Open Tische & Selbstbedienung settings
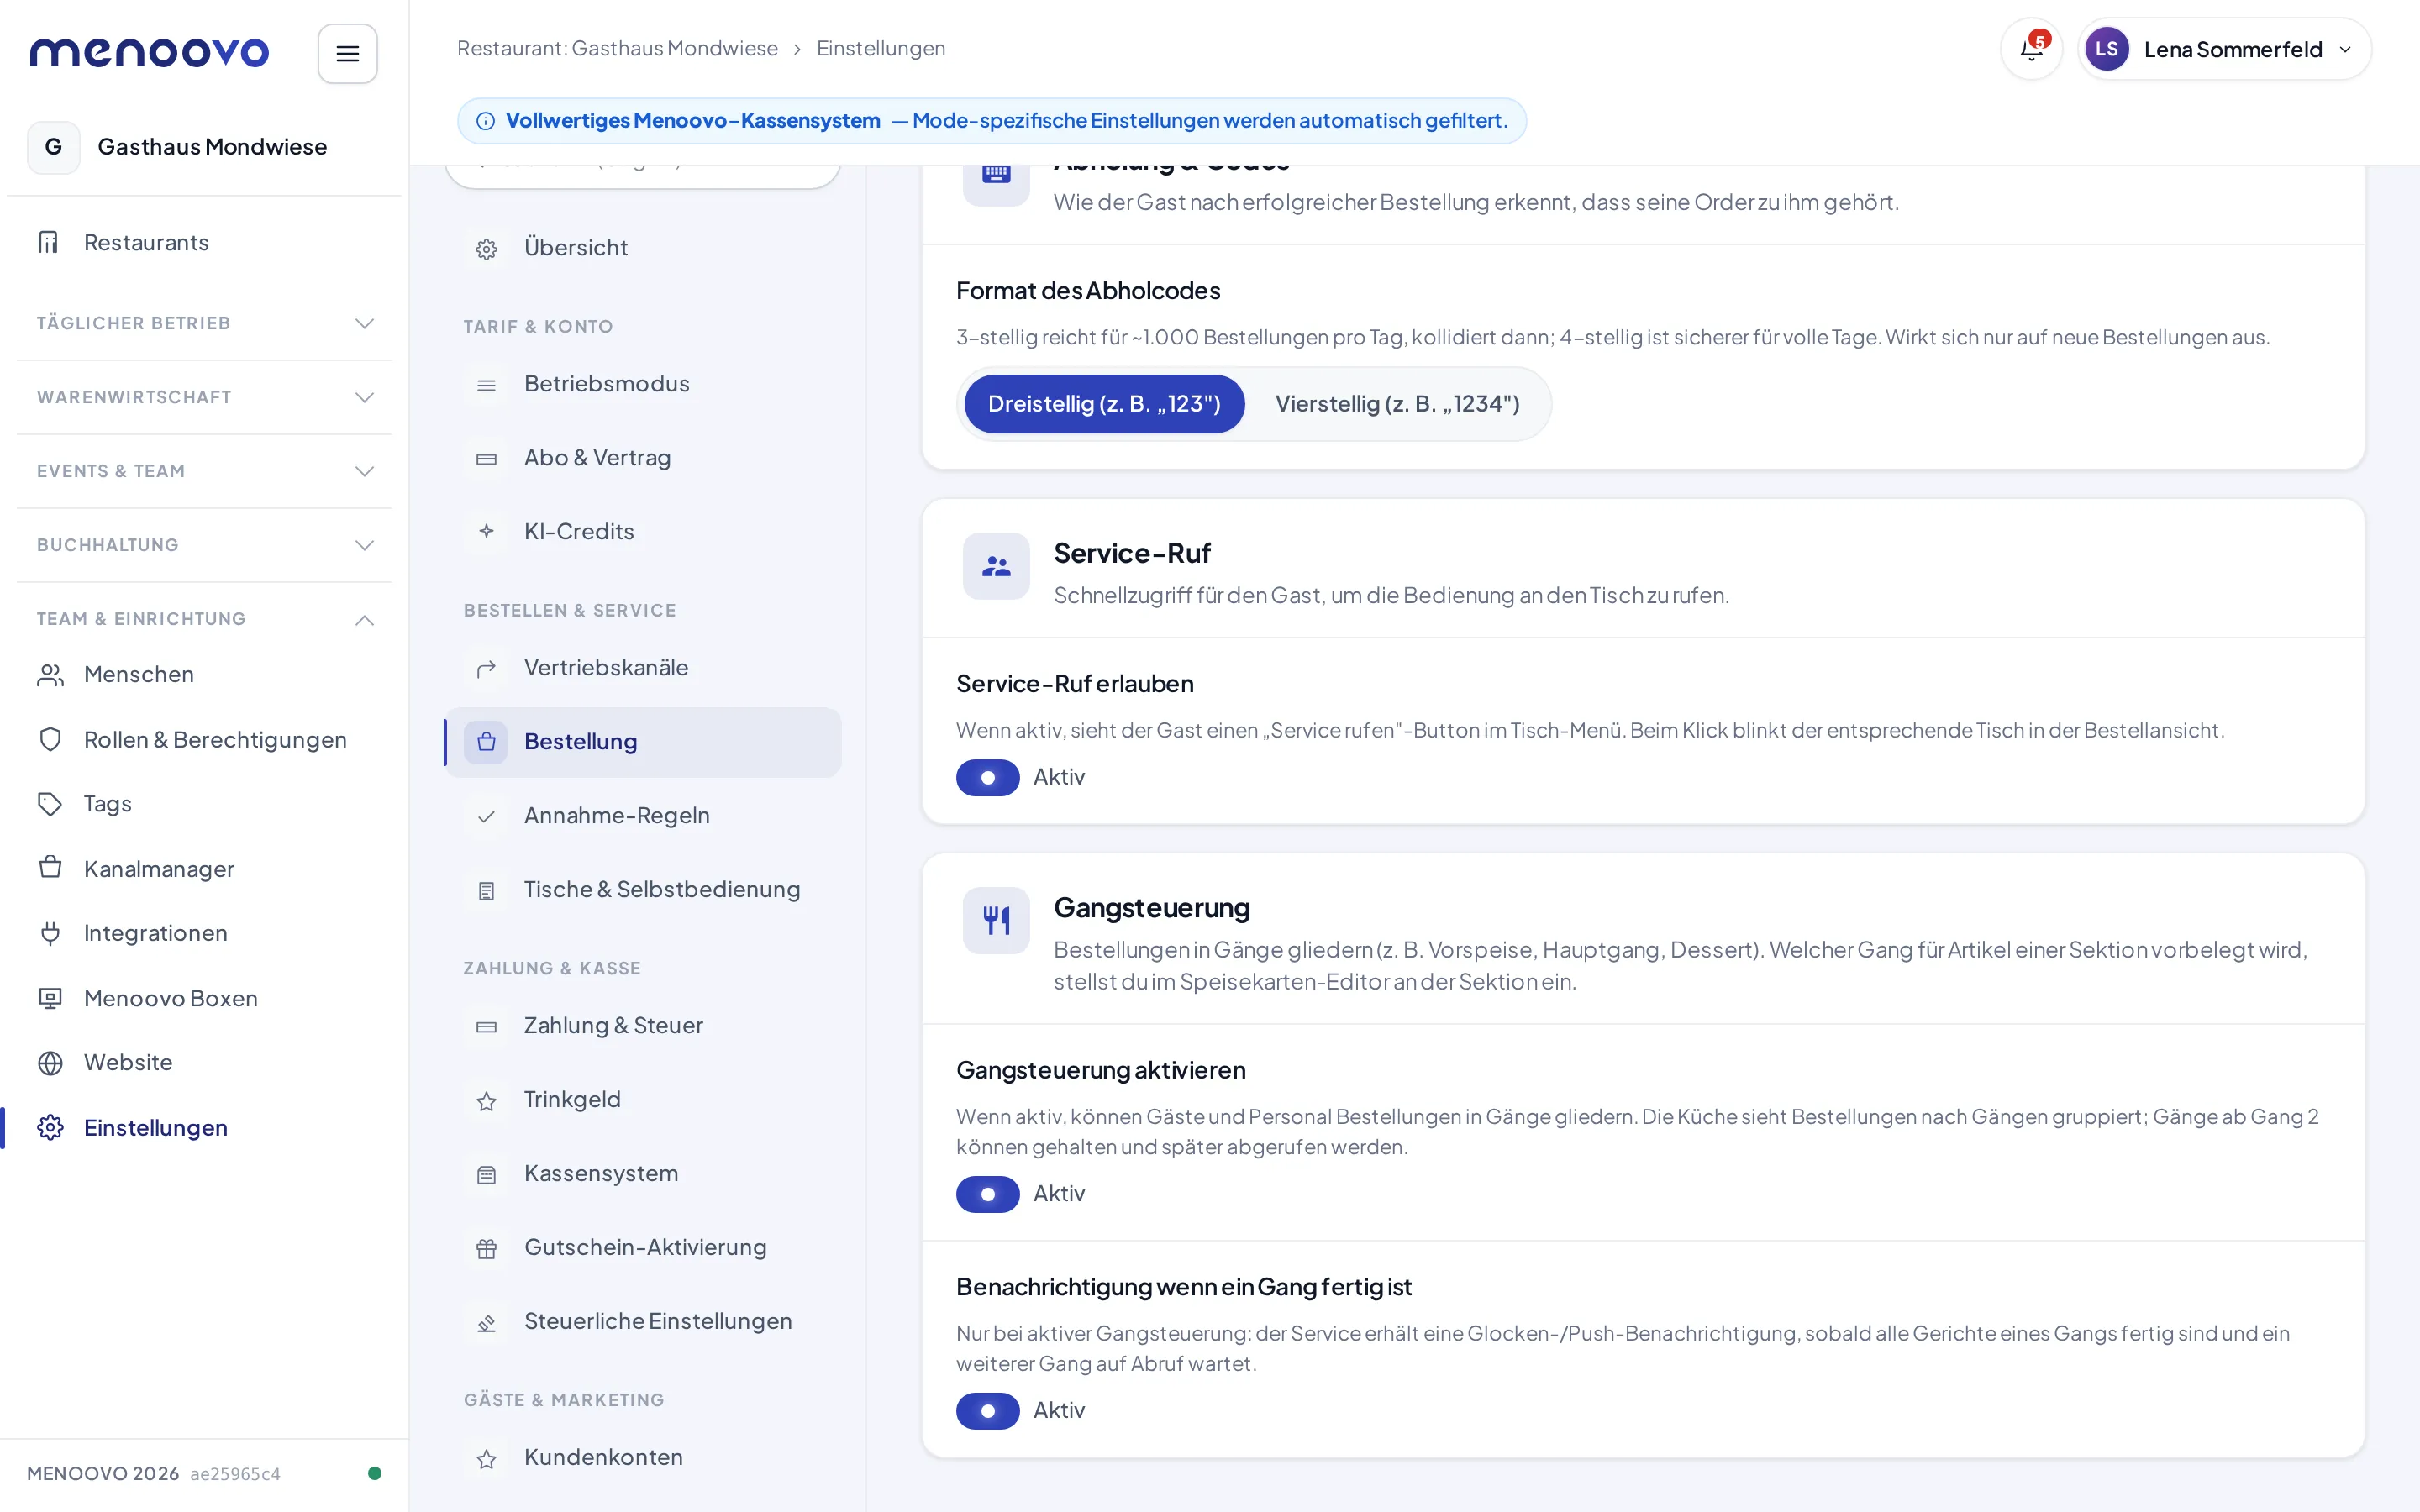The width and height of the screenshot is (2420, 1512). point(643,890)
